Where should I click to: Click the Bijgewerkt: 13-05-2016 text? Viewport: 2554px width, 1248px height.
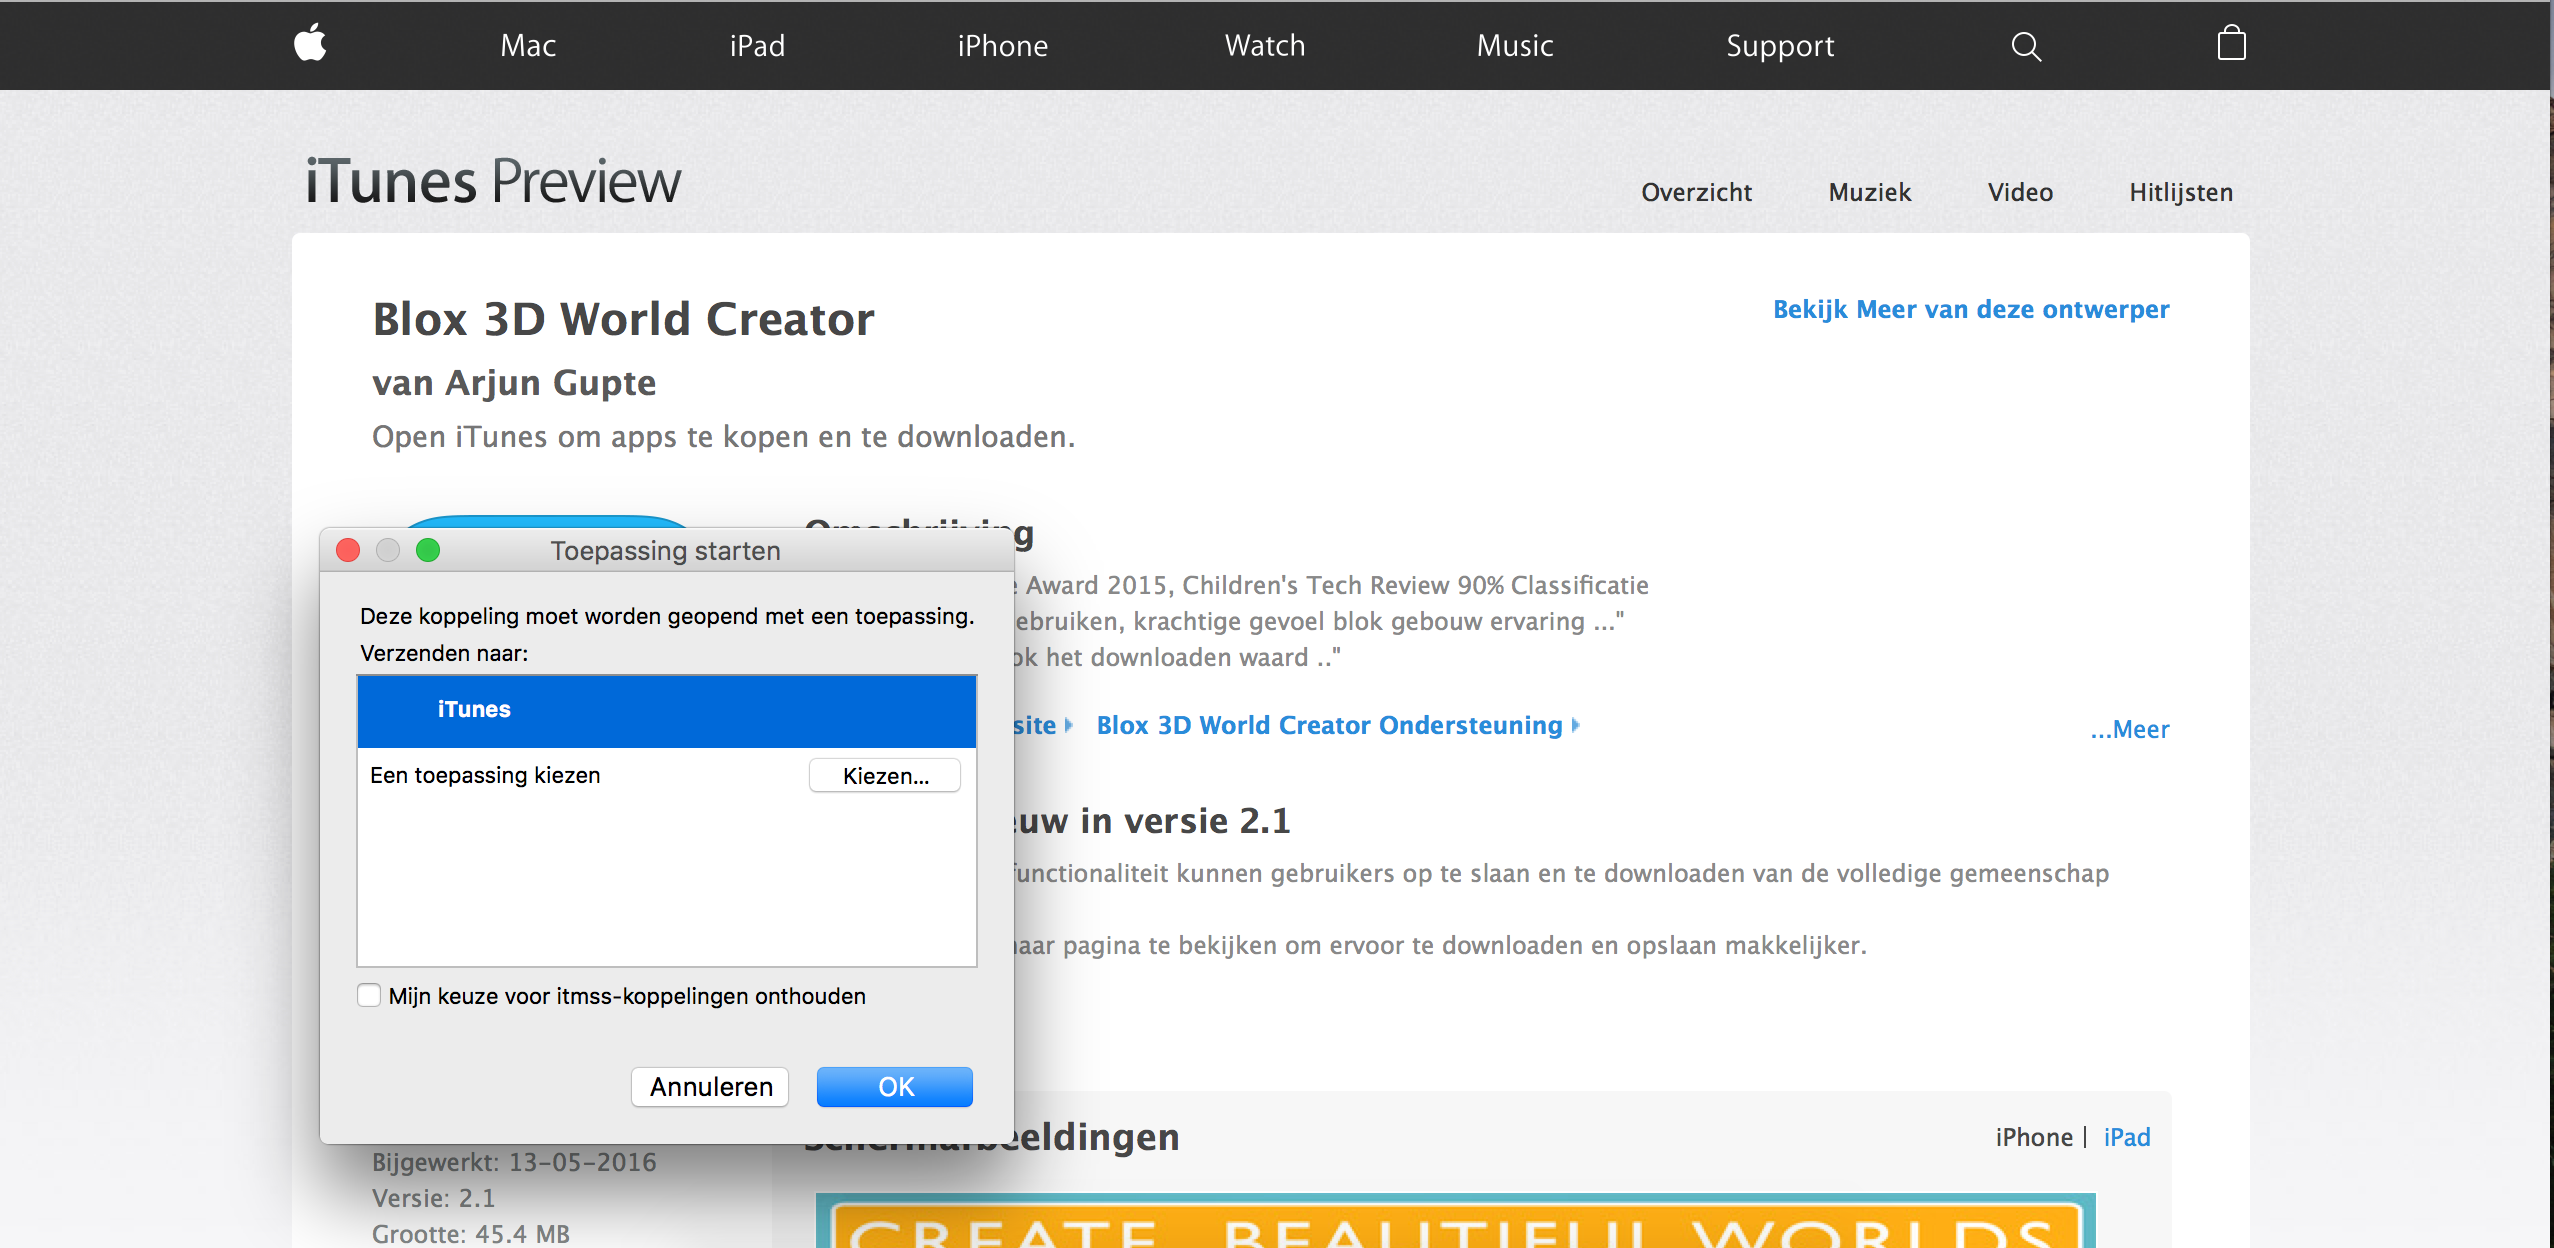[x=514, y=1162]
